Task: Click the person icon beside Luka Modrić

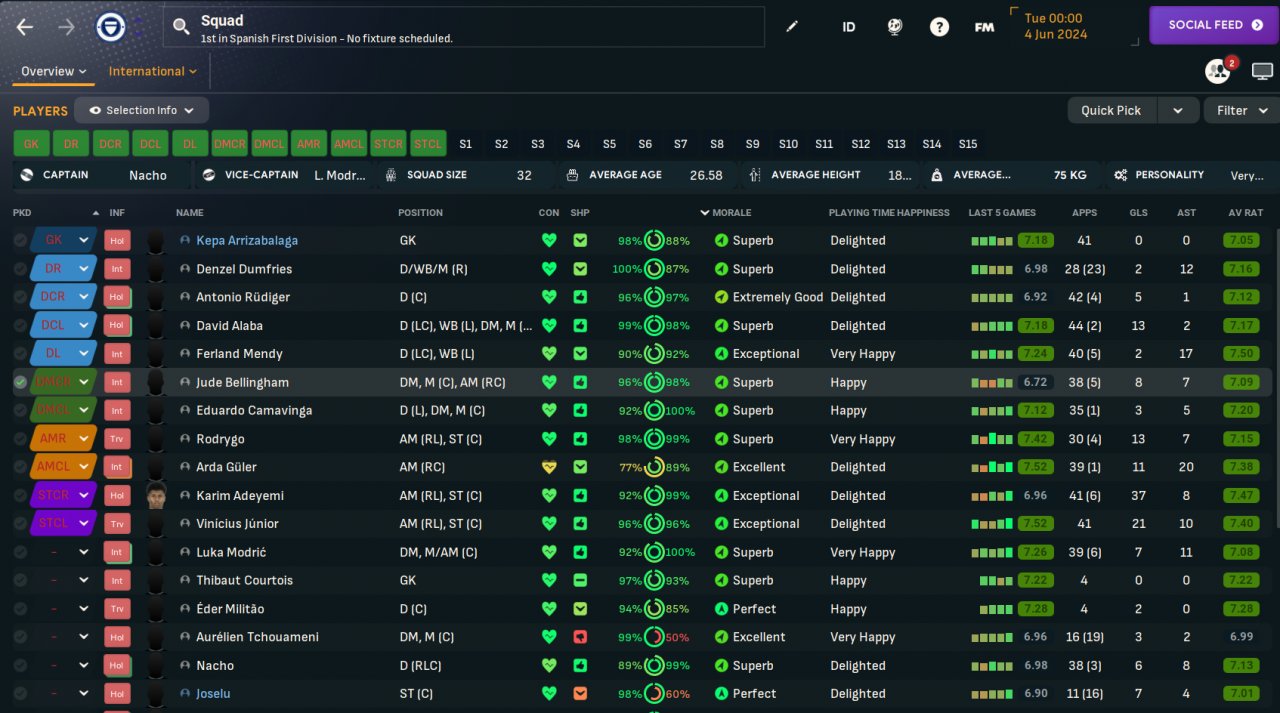Action: [185, 552]
